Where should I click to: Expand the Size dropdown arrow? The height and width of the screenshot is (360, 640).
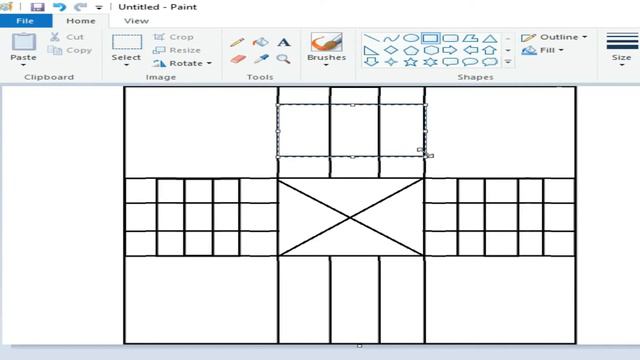pos(622,65)
